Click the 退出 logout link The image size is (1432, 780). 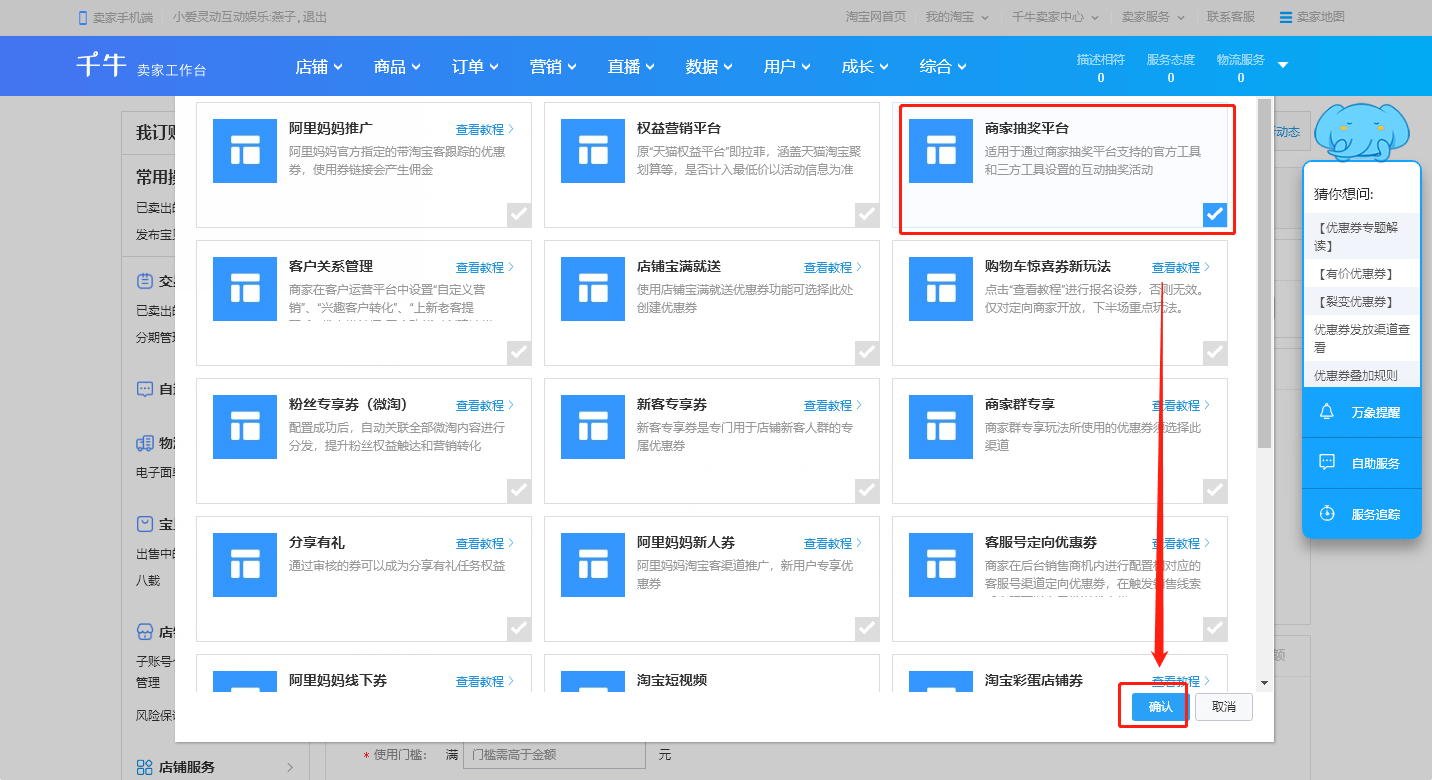tap(316, 17)
